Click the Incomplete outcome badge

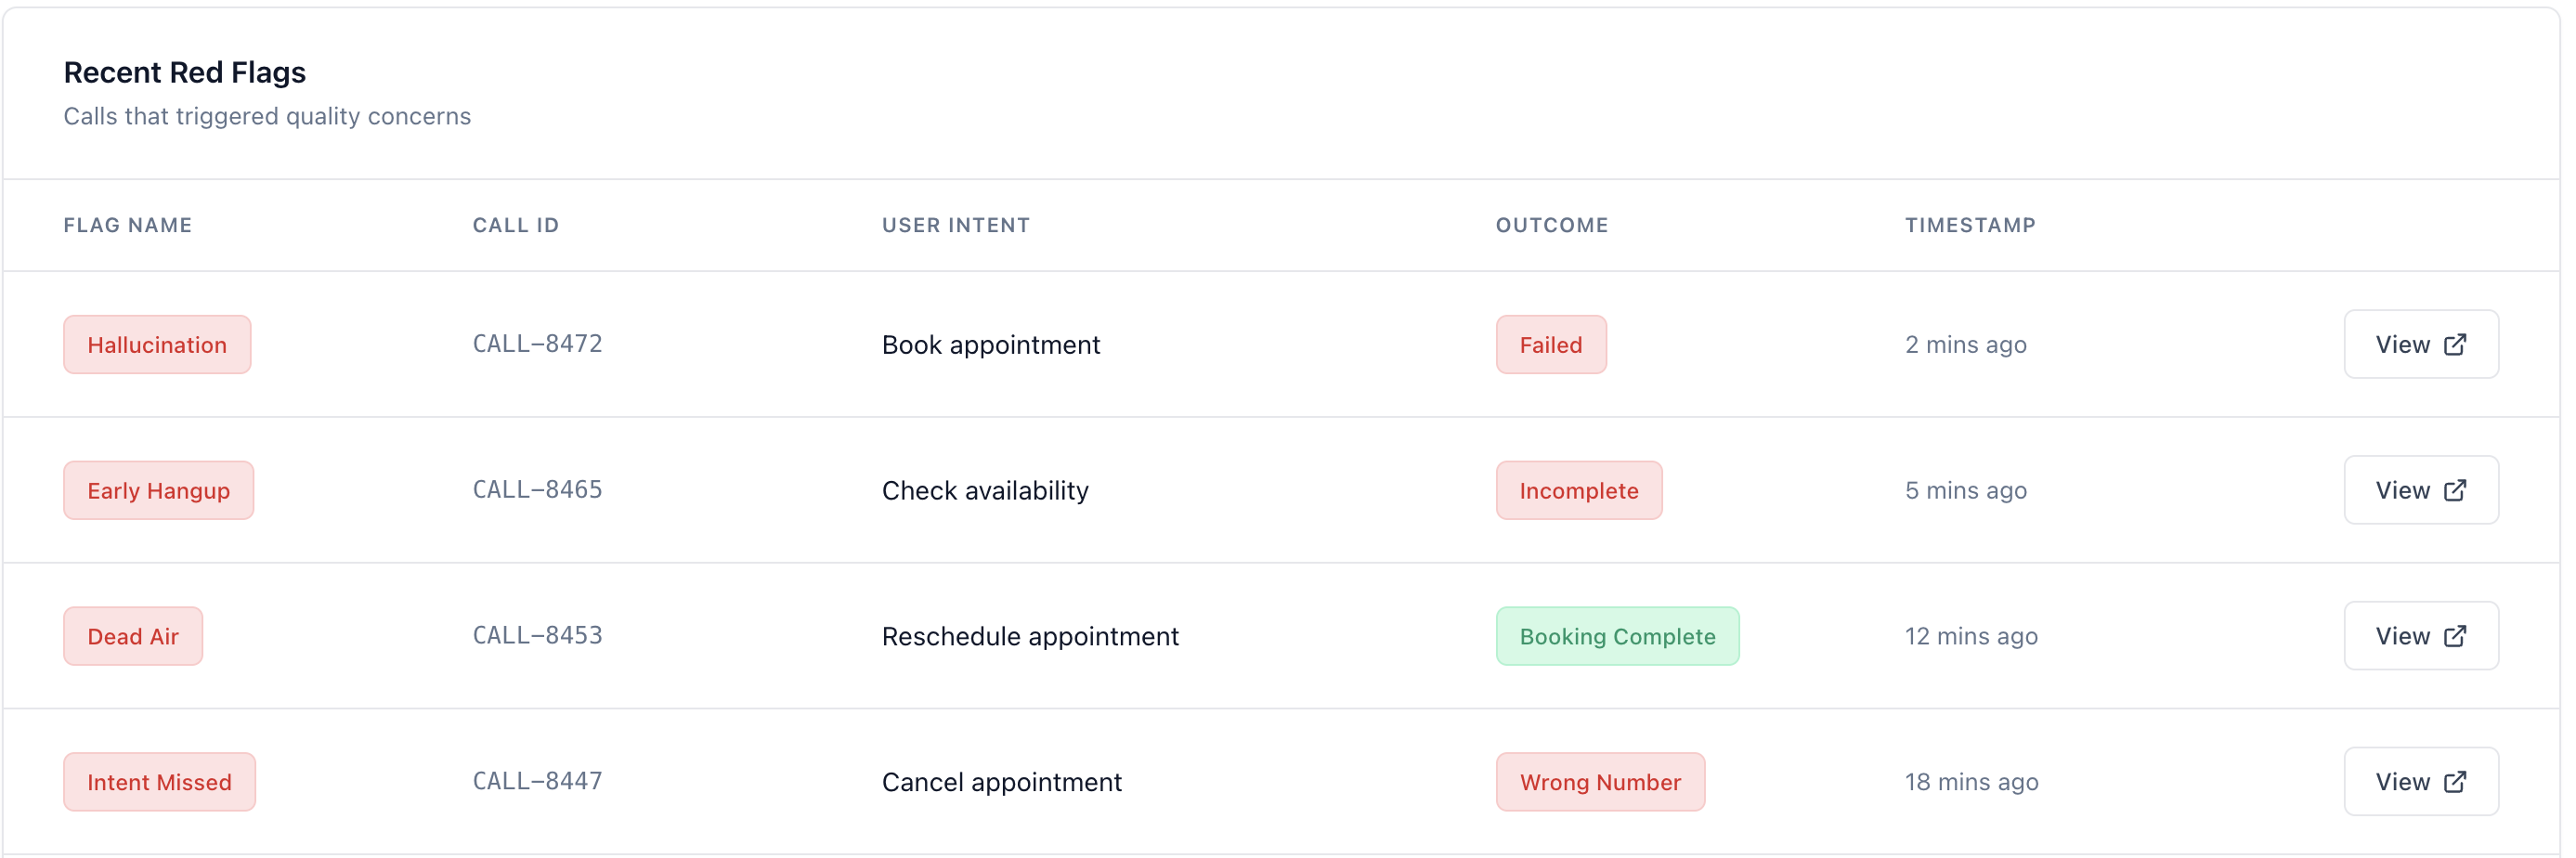click(x=1578, y=491)
